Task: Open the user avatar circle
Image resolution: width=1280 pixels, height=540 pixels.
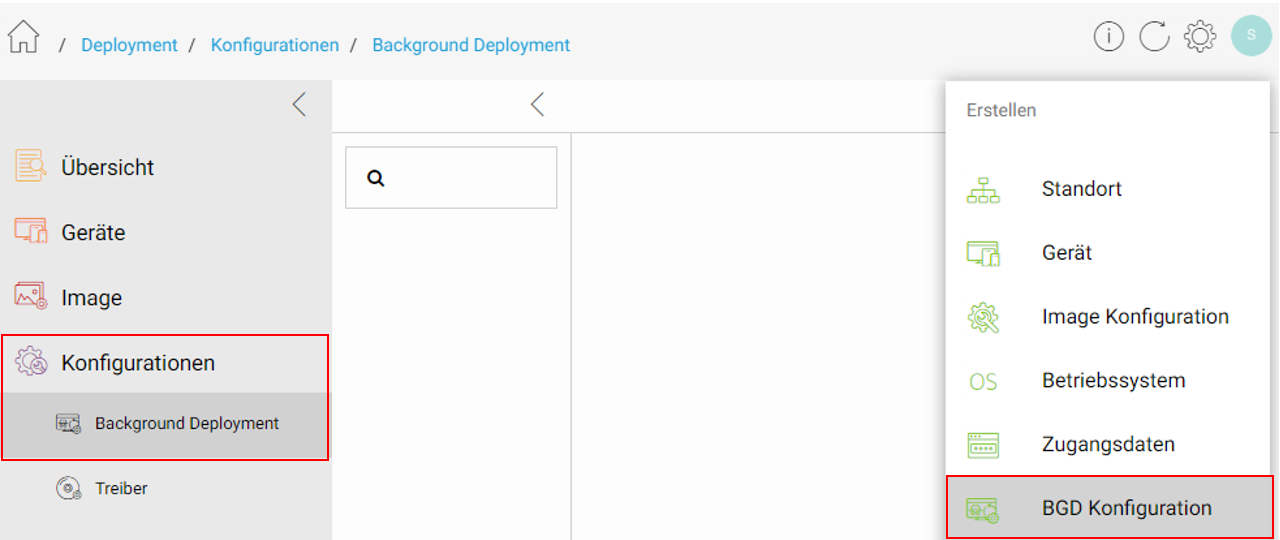Action: tap(1251, 36)
